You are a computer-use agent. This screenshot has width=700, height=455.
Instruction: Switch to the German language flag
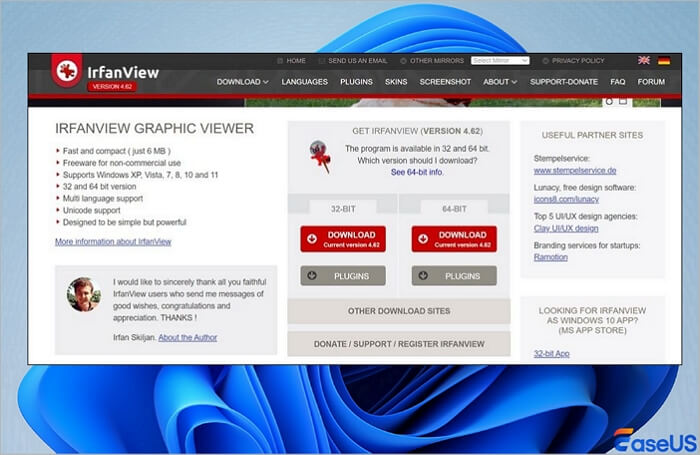coord(664,60)
